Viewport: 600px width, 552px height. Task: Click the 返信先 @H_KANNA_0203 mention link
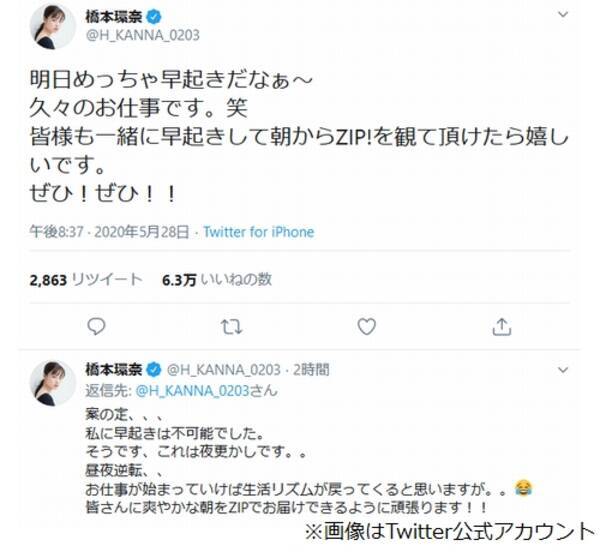(192, 391)
